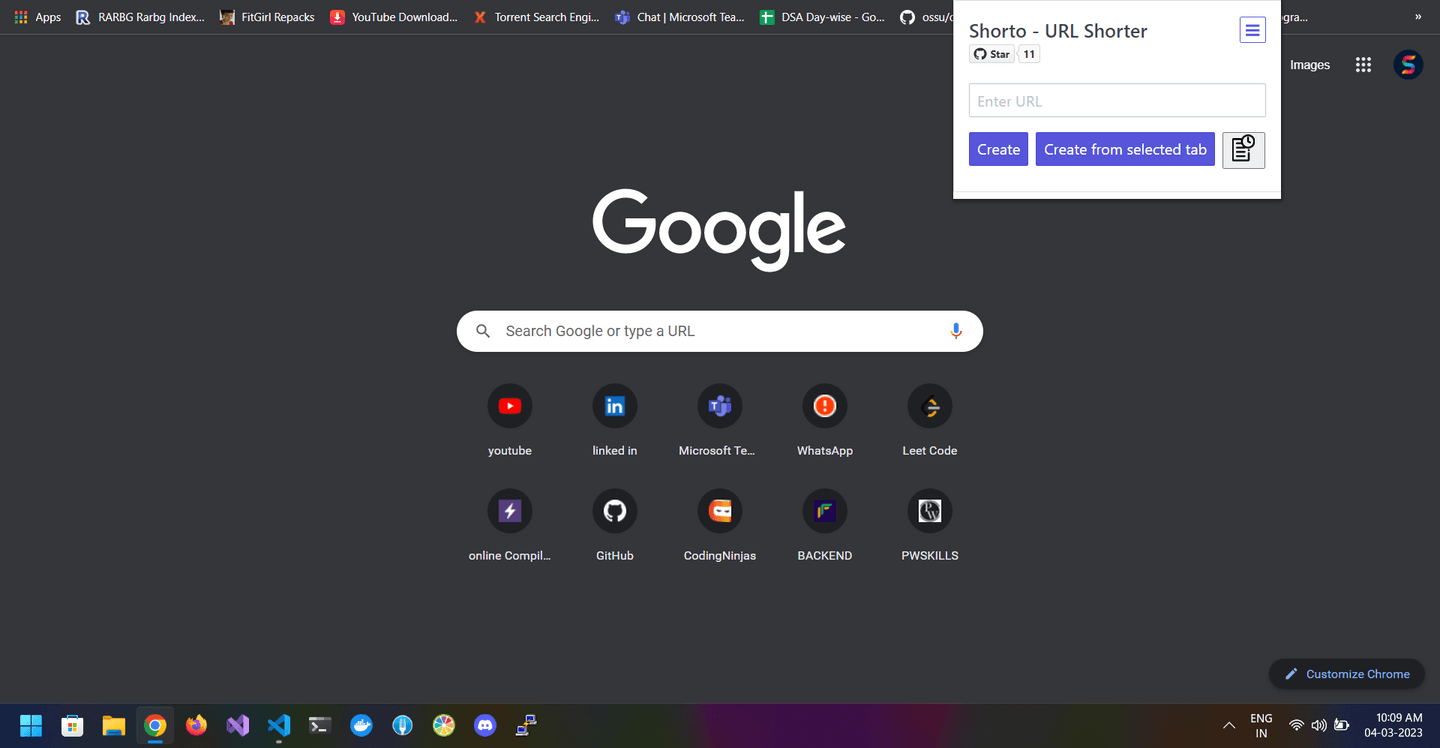The image size is (1440, 748).
Task: Focus the Enter URL input field
Action: (x=1117, y=101)
